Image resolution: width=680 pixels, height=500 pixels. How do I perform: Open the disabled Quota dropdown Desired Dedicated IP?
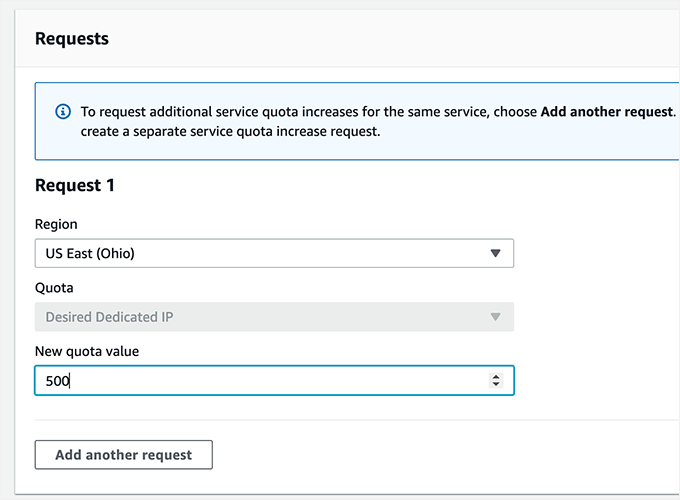[x=274, y=317]
